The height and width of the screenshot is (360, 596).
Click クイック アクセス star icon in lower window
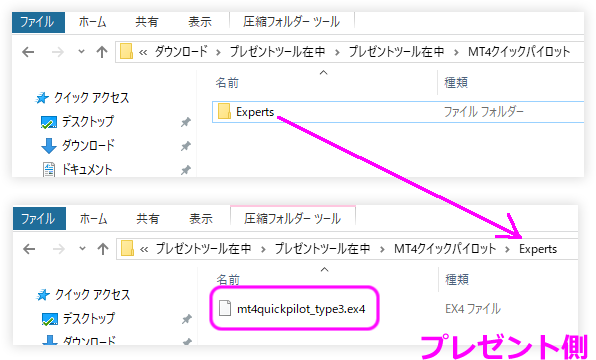tap(43, 295)
